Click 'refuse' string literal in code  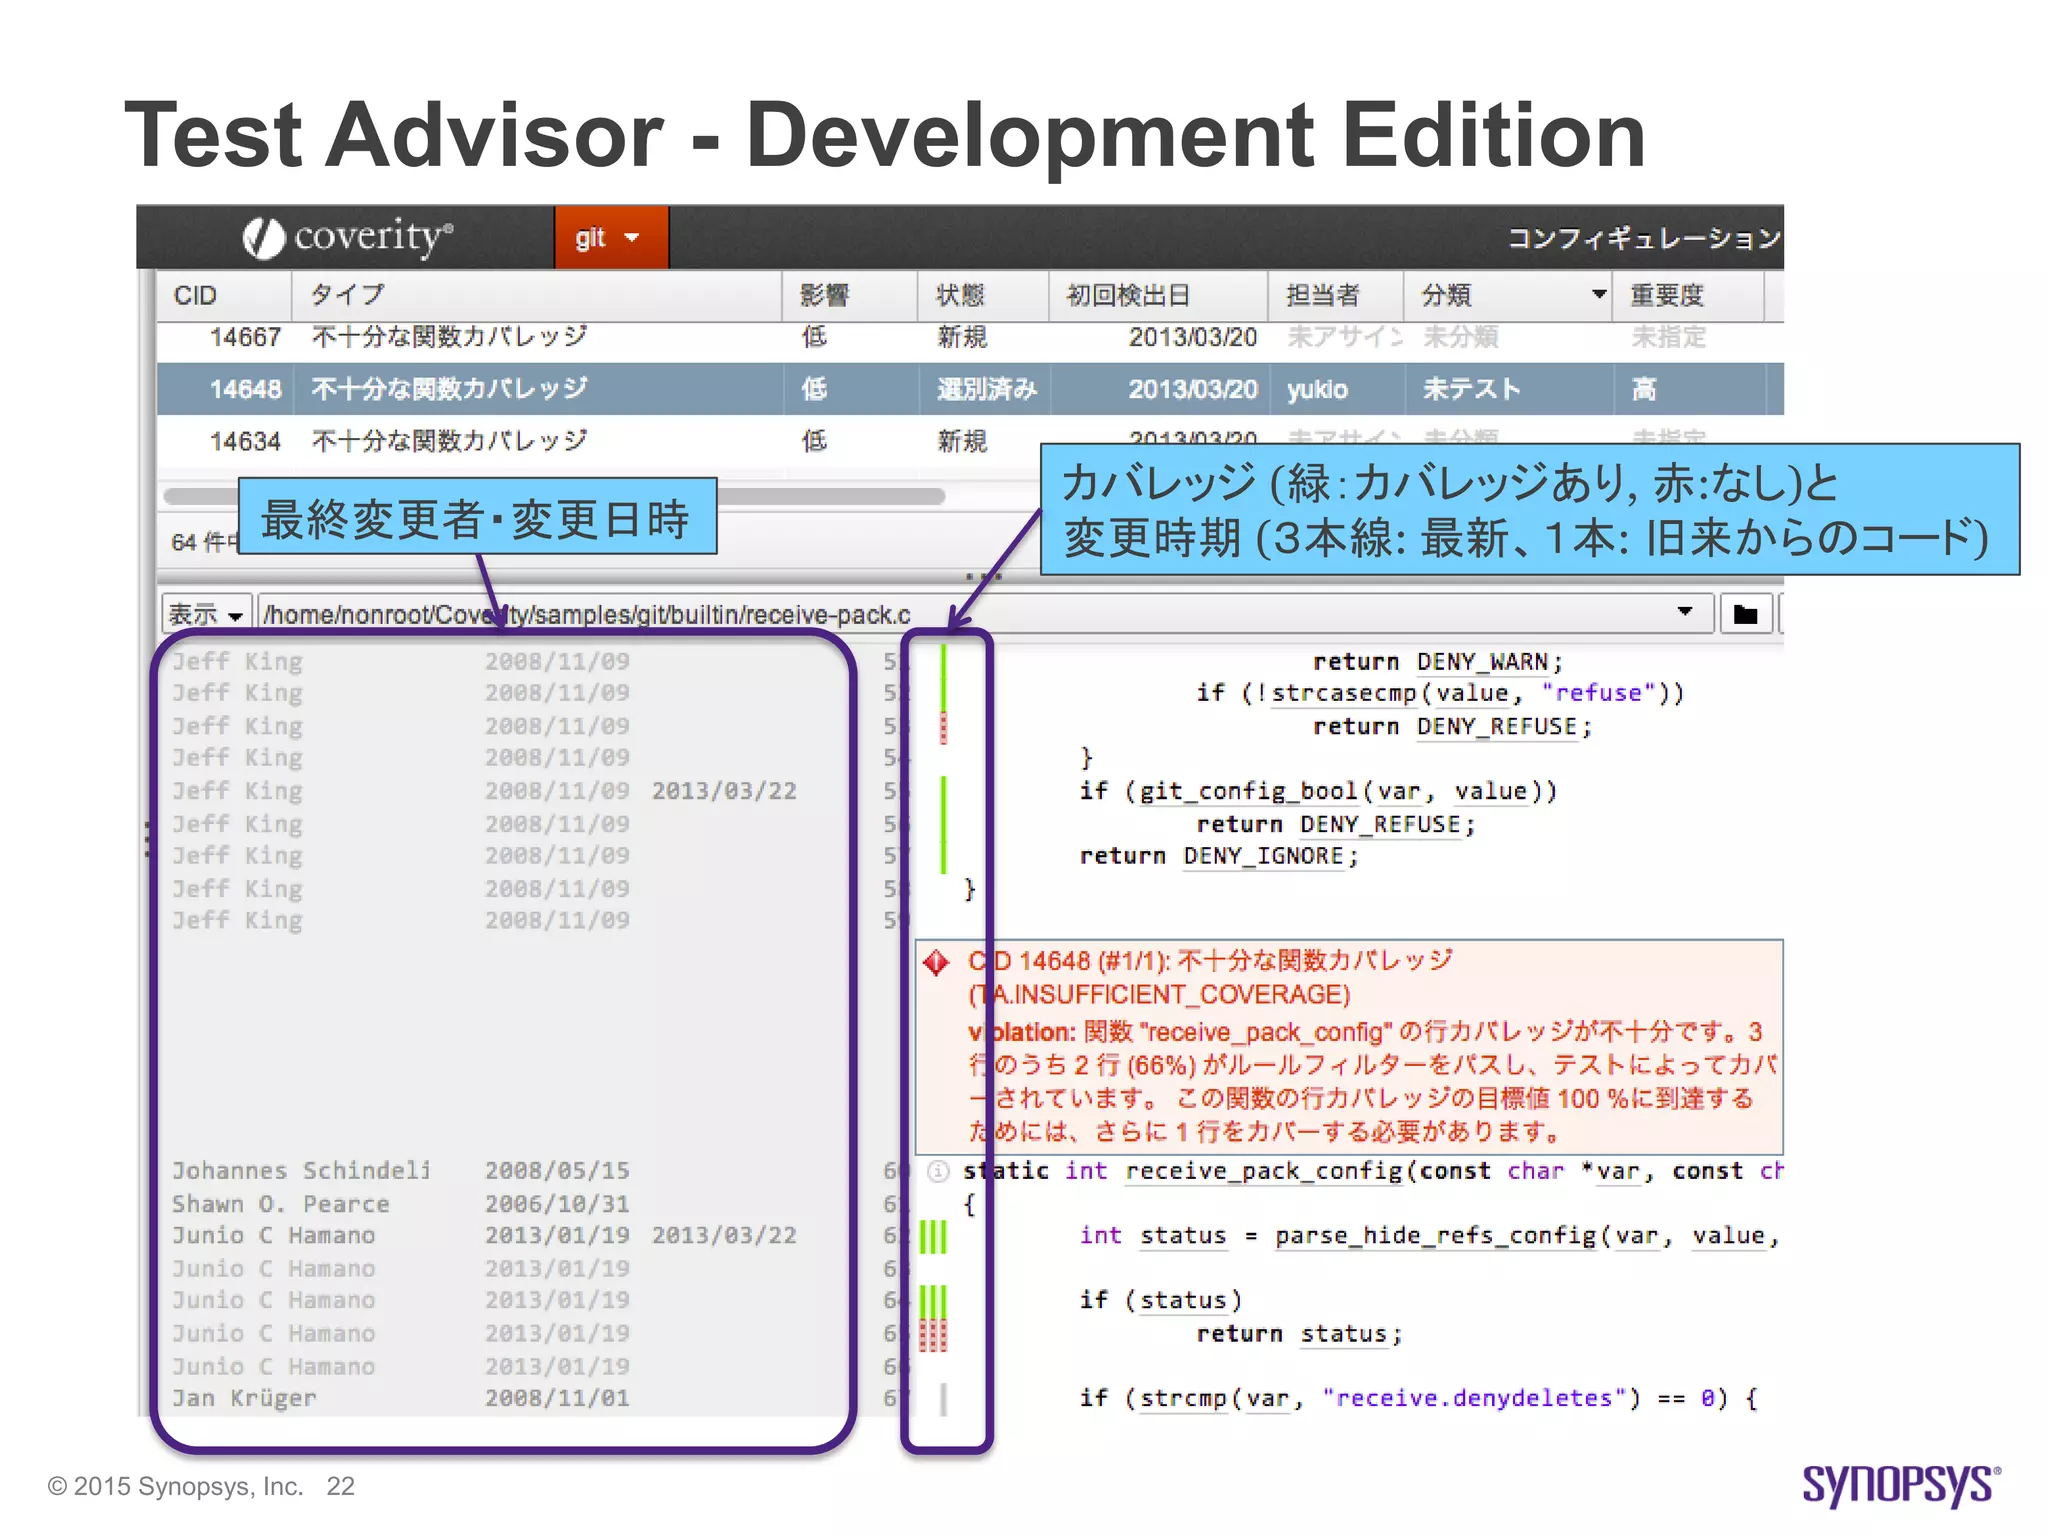[1598, 693]
